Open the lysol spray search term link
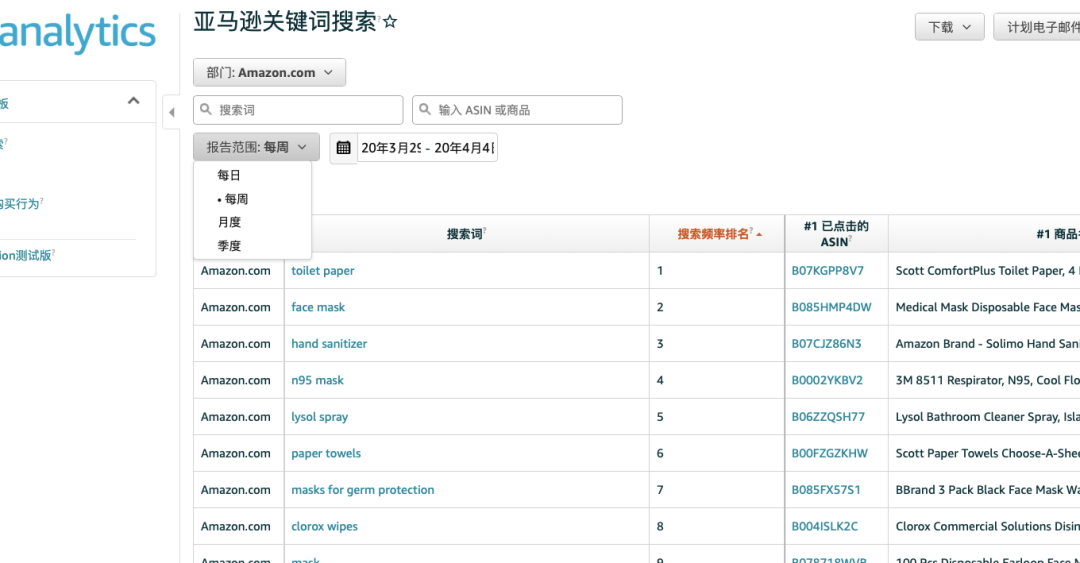 320,417
